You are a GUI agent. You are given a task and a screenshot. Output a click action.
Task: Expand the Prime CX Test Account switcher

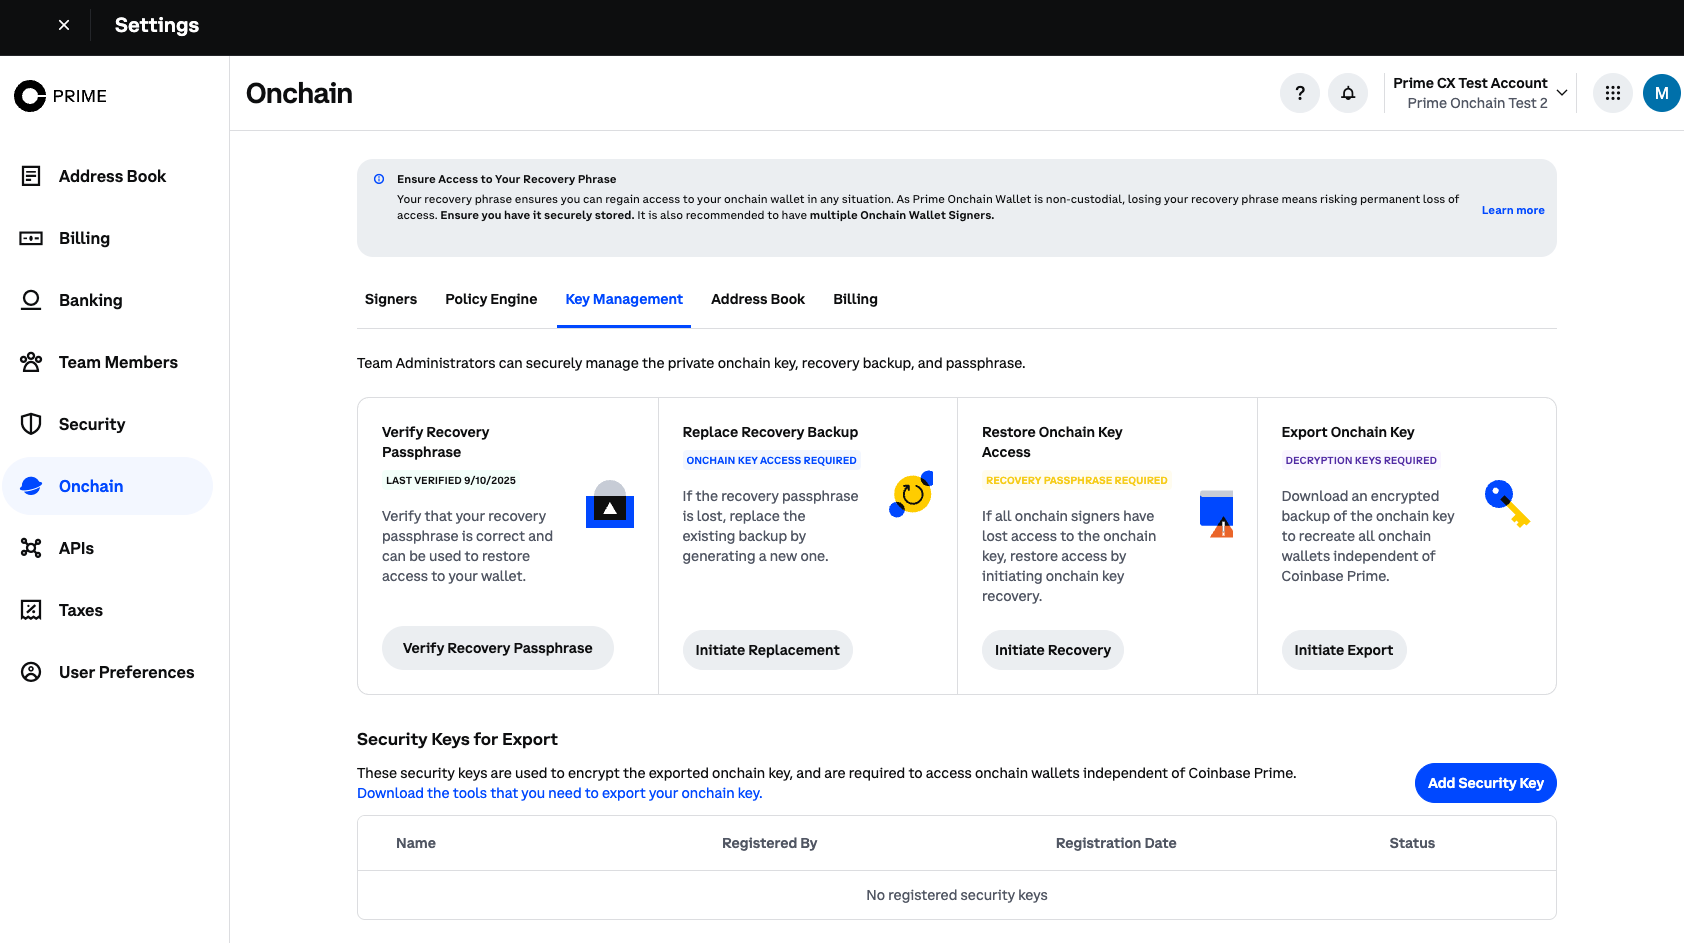pyautogui.click(x=1480, y=92)
